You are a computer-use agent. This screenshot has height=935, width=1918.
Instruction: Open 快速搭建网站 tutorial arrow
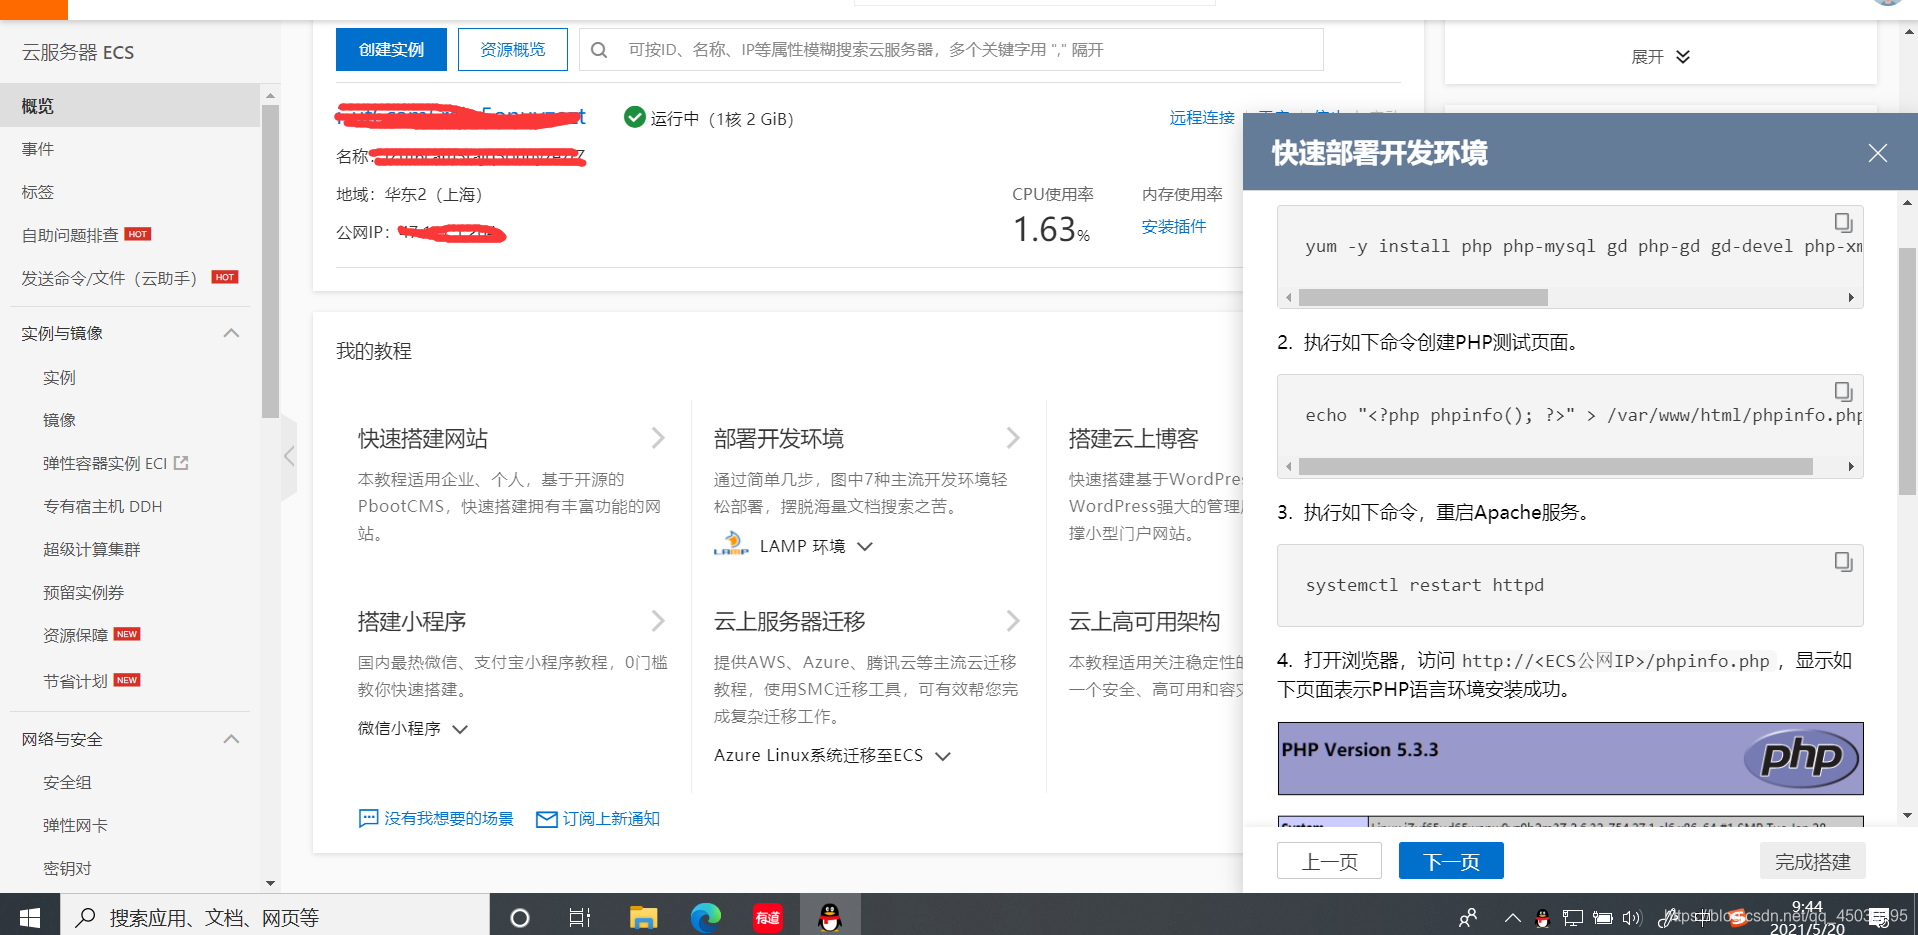coord(657,438)
